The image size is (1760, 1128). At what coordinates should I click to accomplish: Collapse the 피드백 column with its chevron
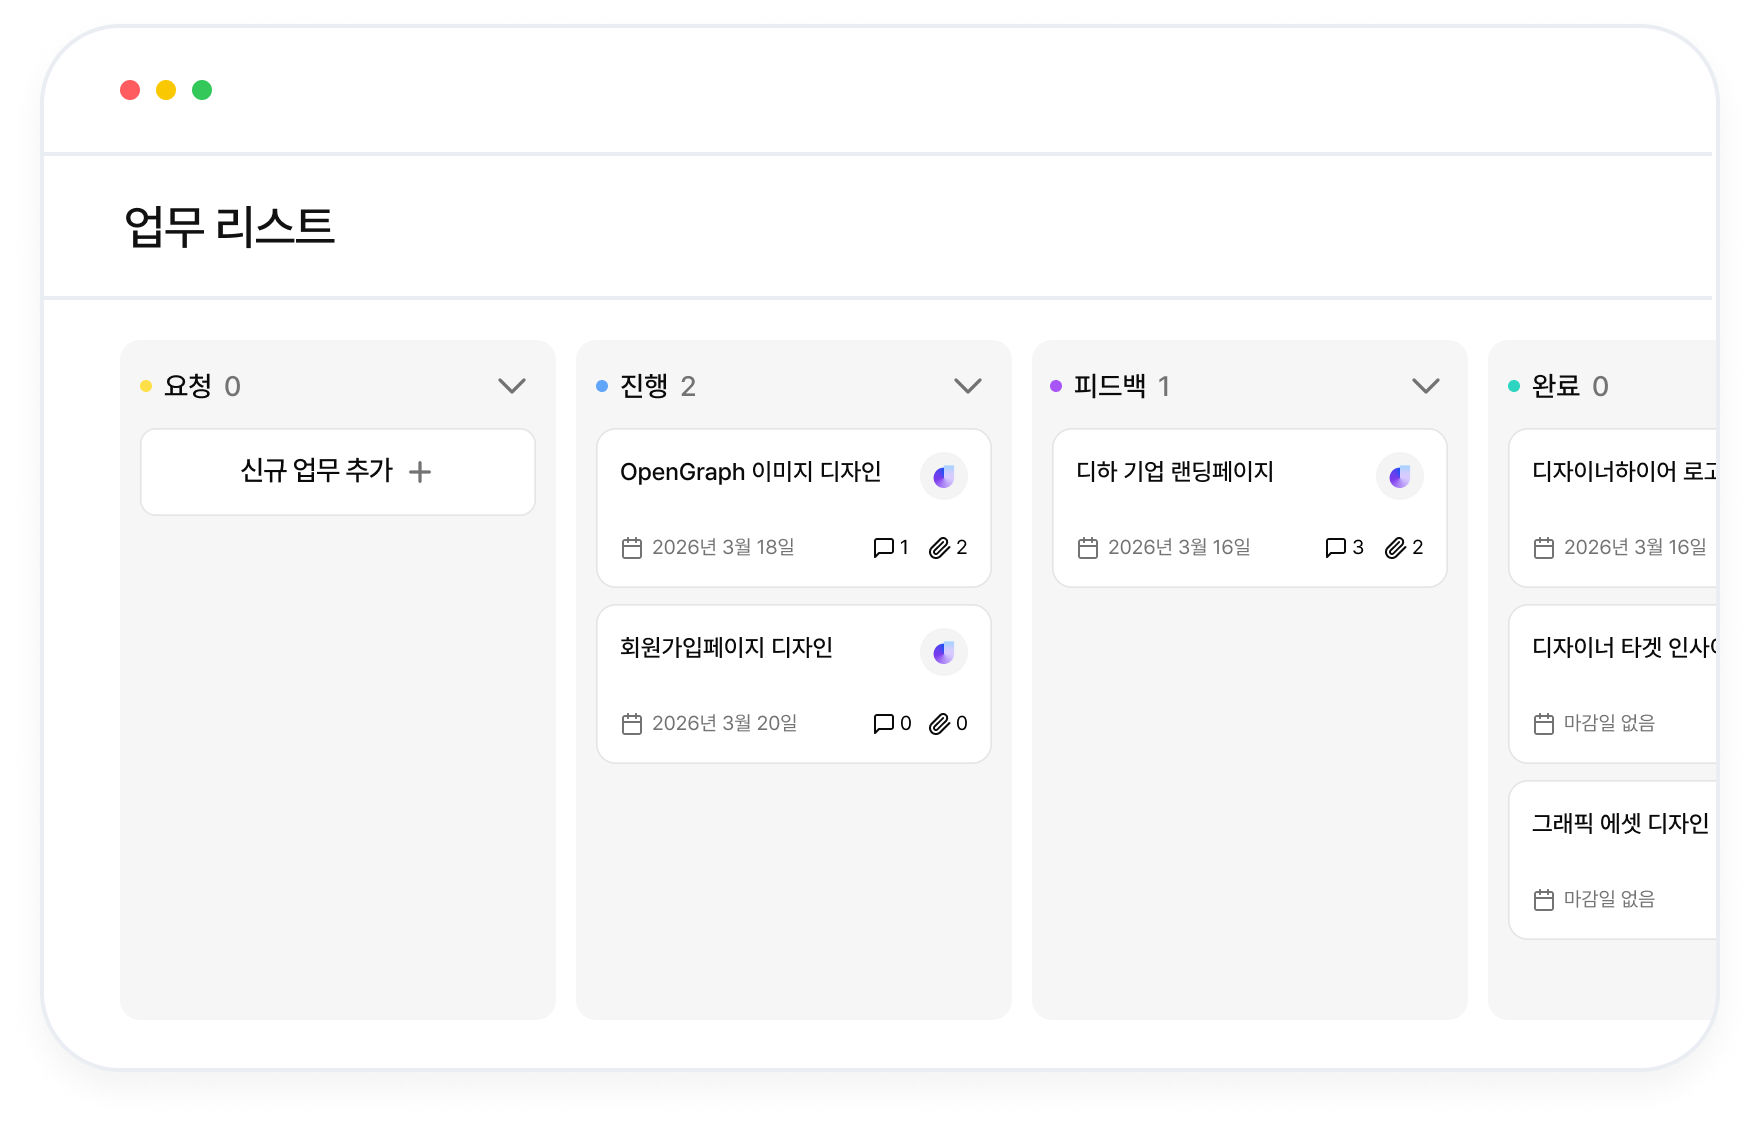click(1426, 386)
